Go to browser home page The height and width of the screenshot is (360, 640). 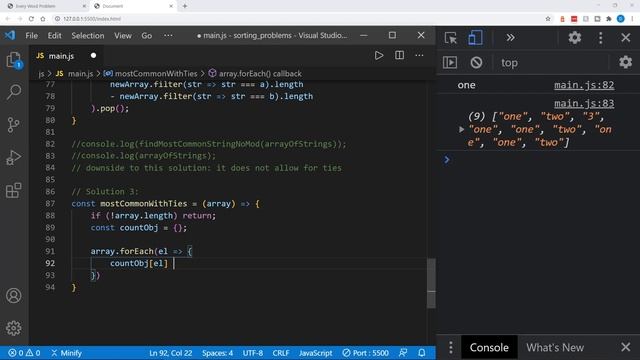click(x=43, y=19)
